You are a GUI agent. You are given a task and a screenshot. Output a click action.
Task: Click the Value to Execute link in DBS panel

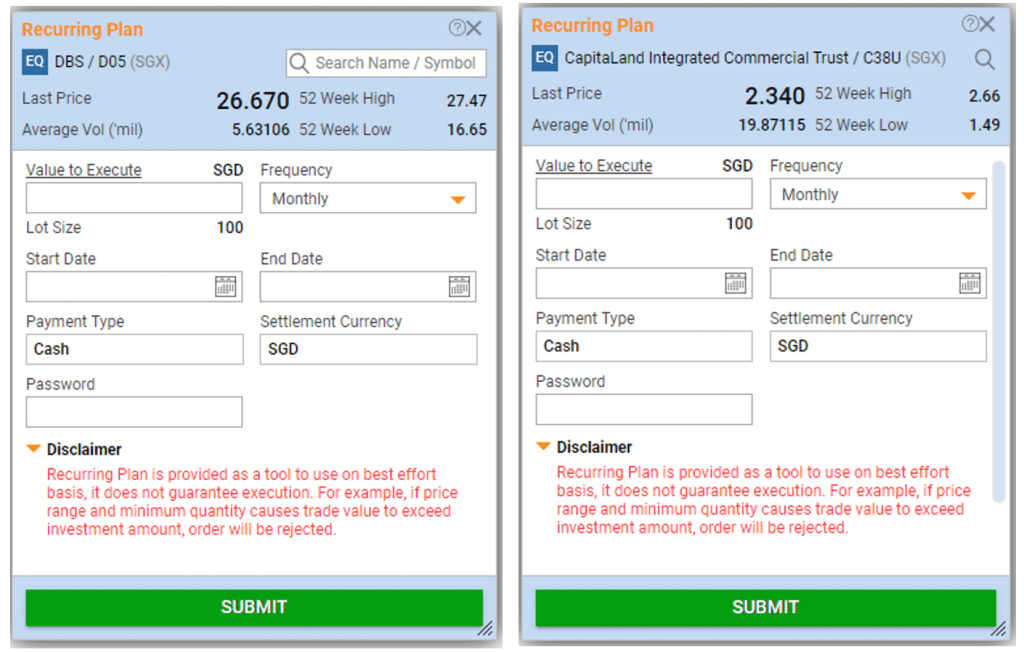[84, 170]
